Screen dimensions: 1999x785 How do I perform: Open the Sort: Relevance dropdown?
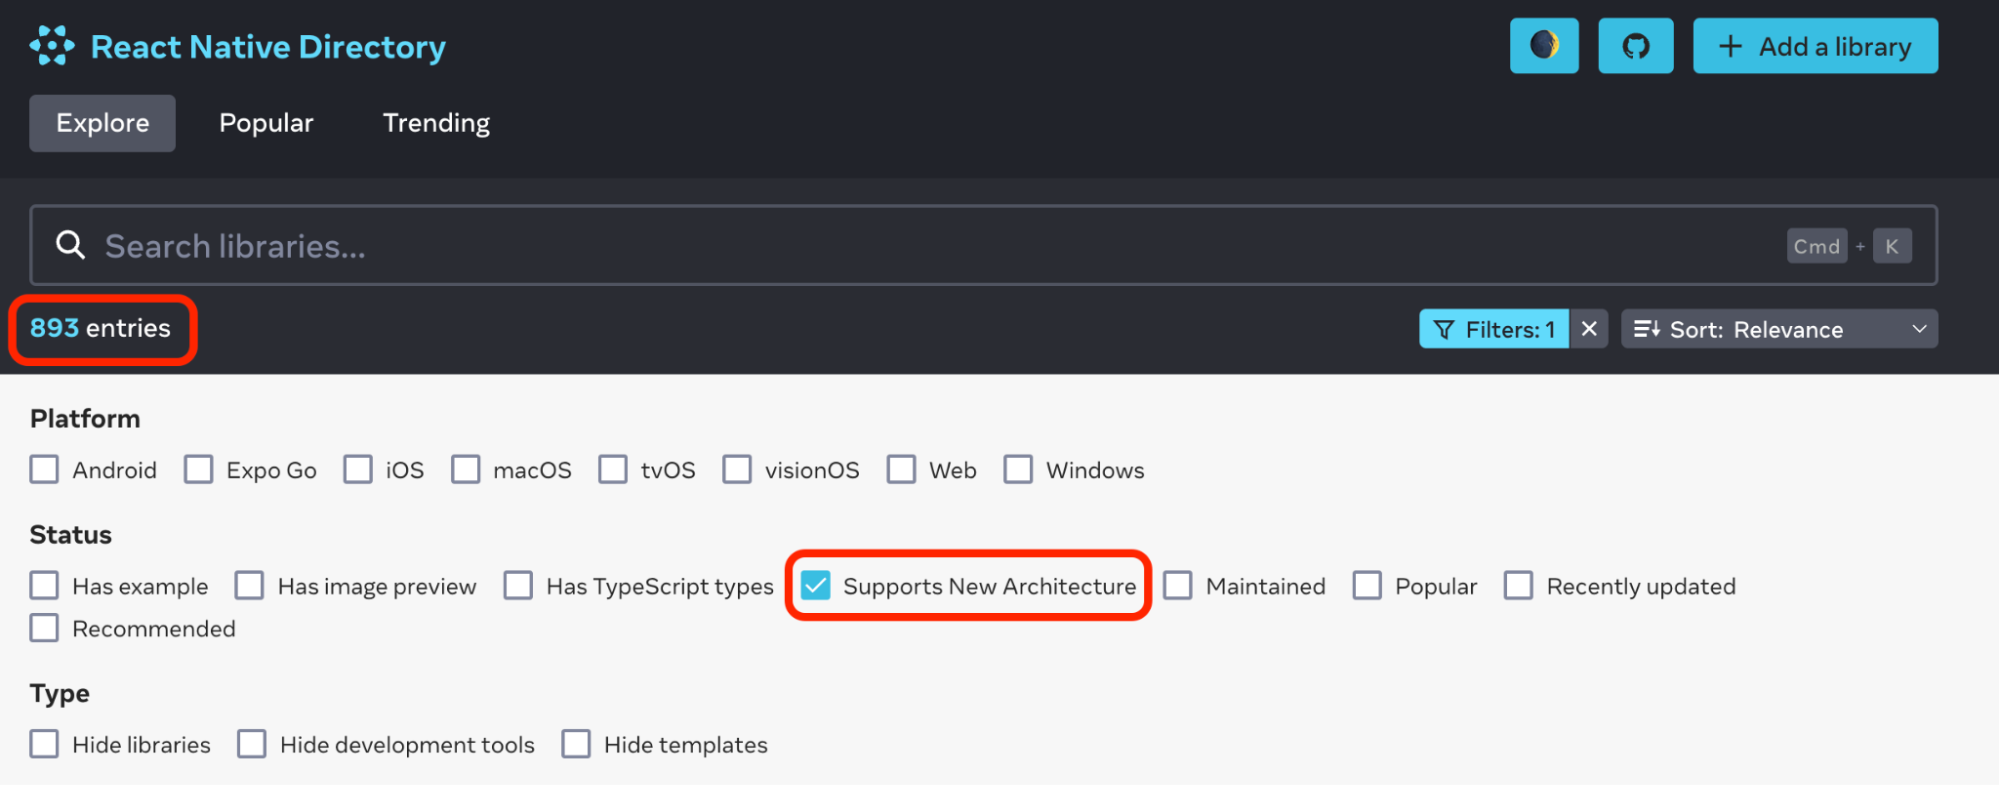tap(1779, 329)
